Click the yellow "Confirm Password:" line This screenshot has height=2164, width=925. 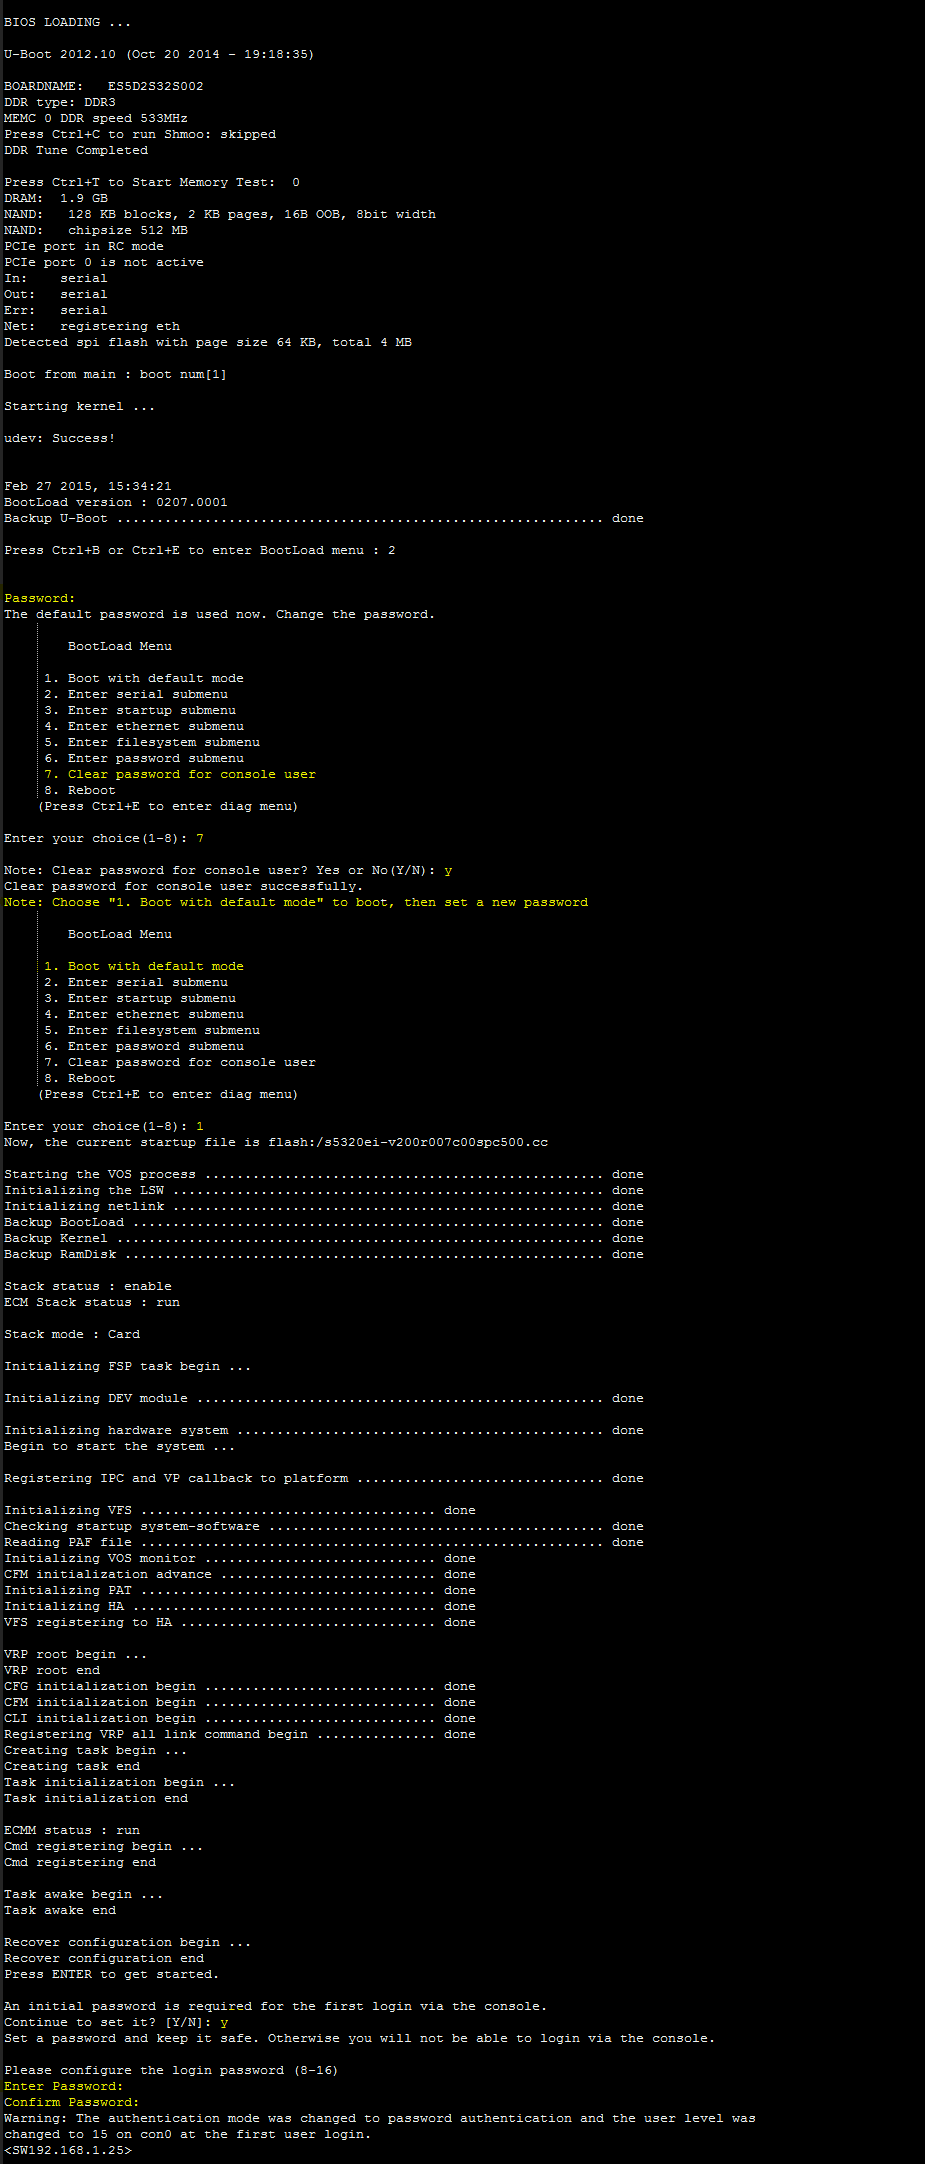(72, 2102)
